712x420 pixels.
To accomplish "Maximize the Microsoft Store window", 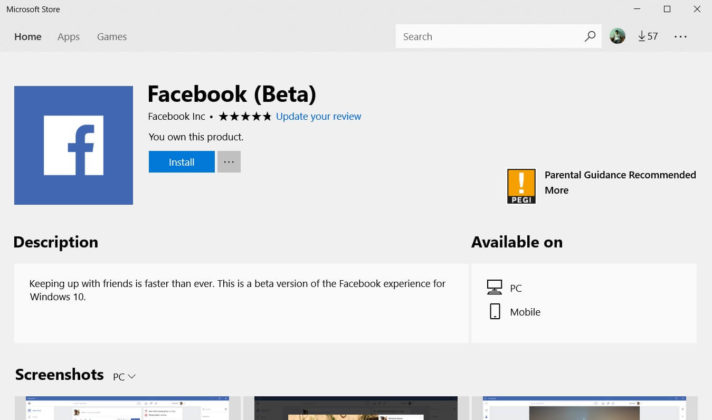I will [x=667, y=9].
